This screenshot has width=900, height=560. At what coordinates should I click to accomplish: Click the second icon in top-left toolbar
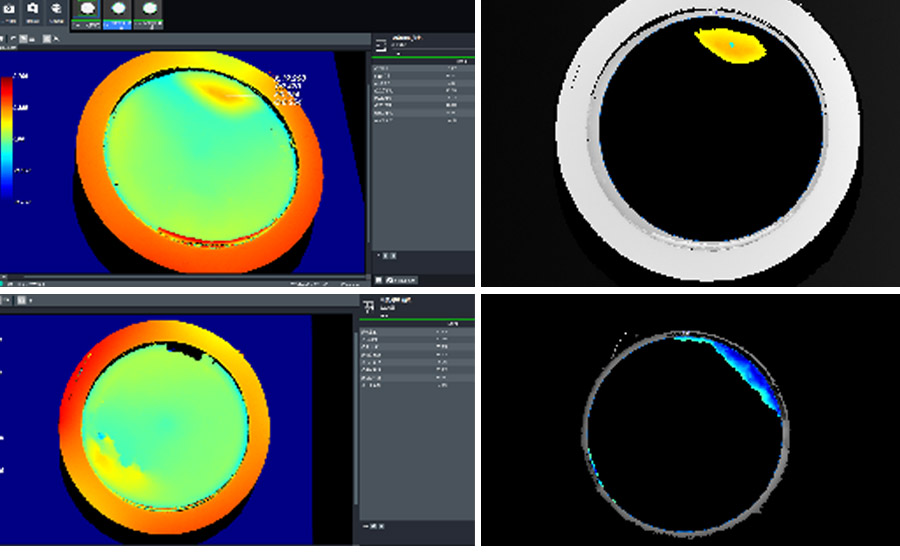[32, 9]
